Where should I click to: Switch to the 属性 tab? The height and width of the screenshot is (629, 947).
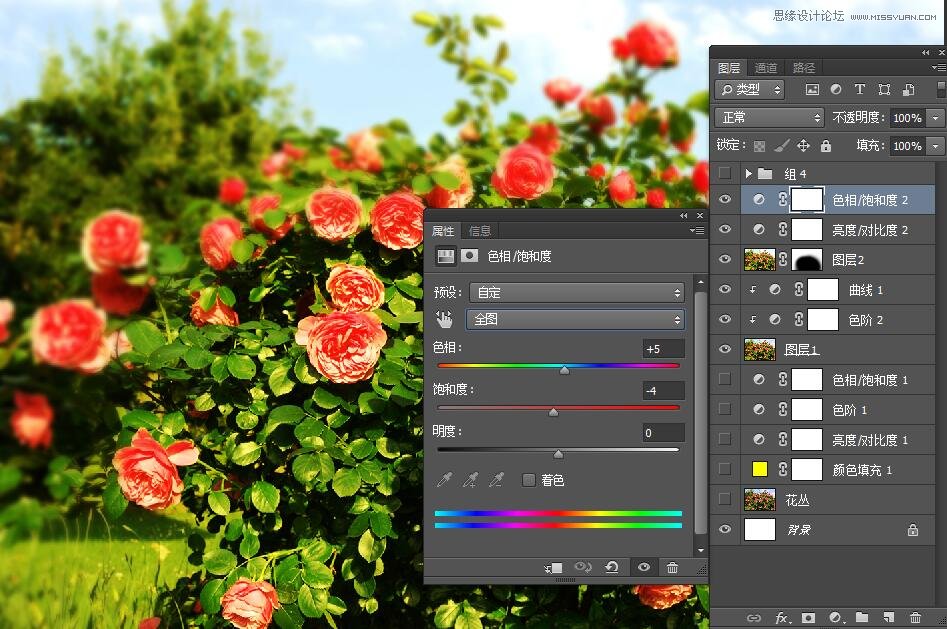point(443,231)
